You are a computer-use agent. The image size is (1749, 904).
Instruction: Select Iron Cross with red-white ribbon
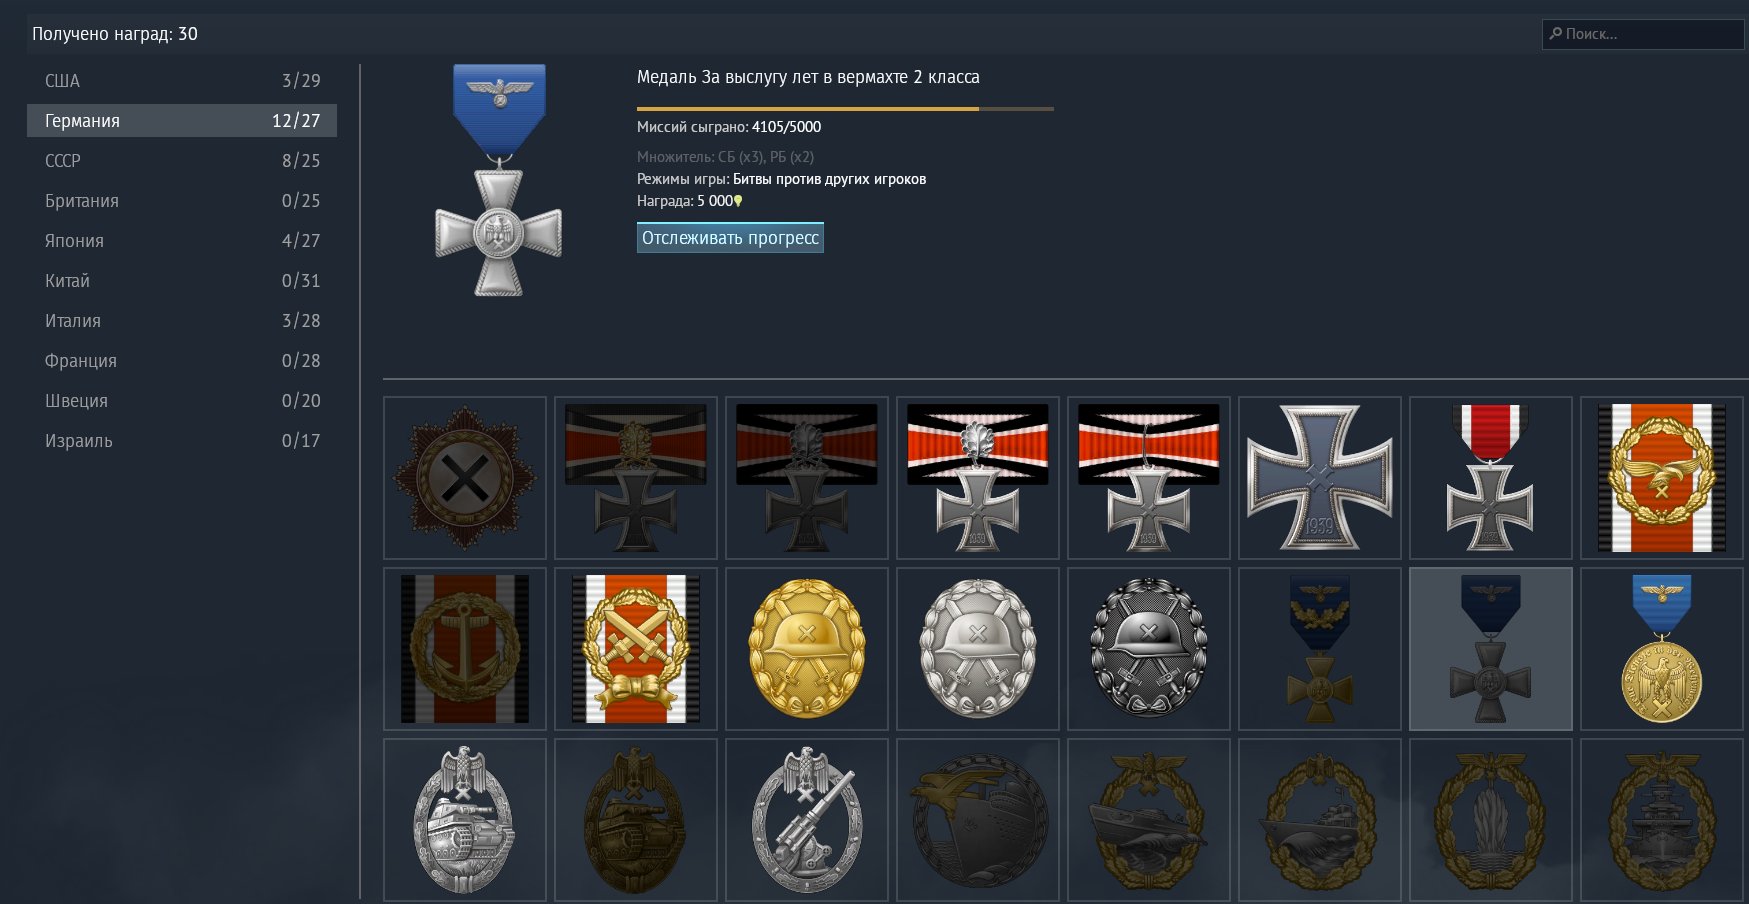tap(1491, 478)
